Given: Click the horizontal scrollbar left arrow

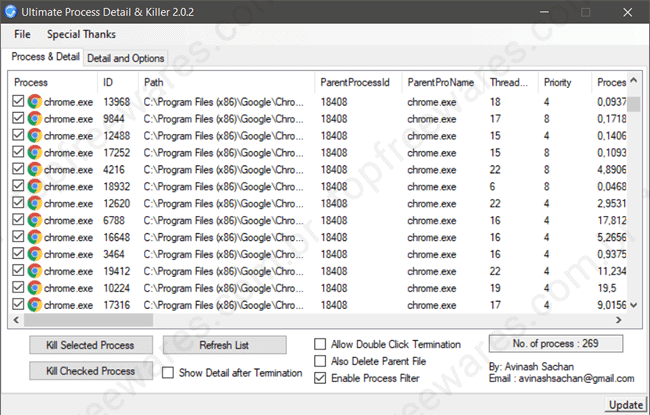Looking at the screenshot, I should coord(16,320).
